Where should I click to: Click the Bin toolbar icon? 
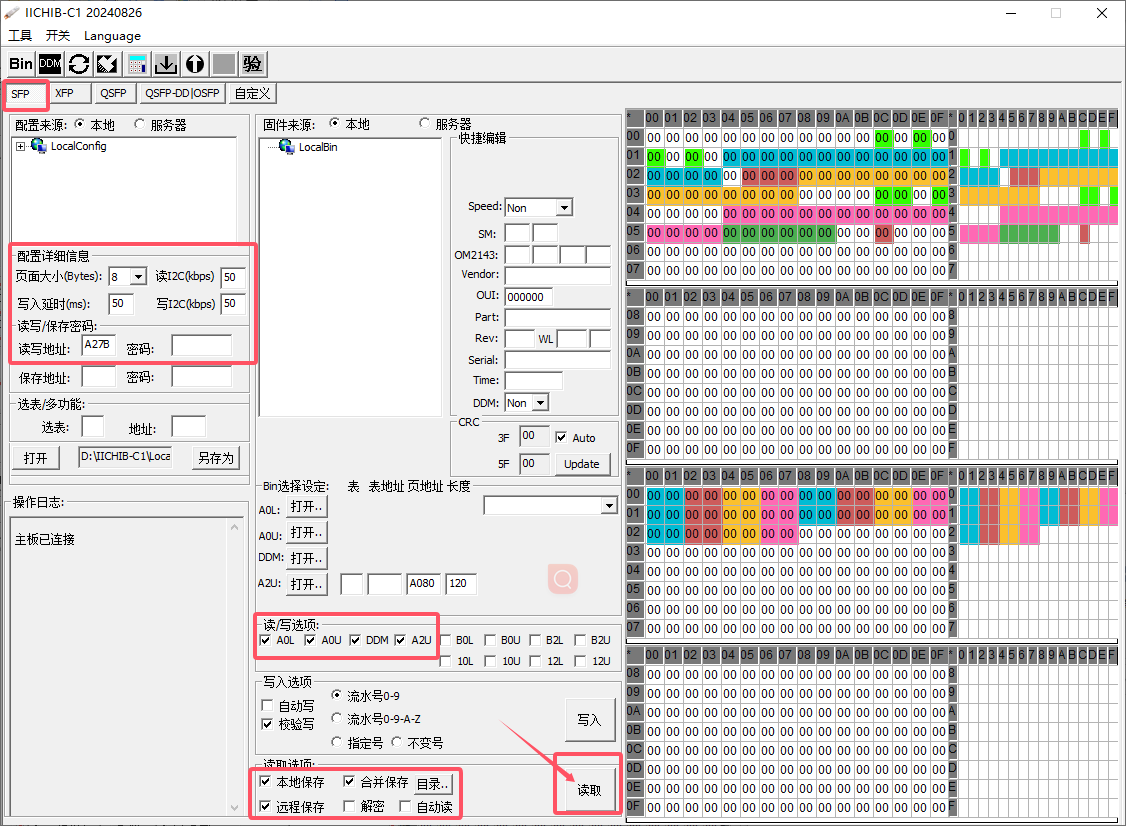click(x=21, y=64)
